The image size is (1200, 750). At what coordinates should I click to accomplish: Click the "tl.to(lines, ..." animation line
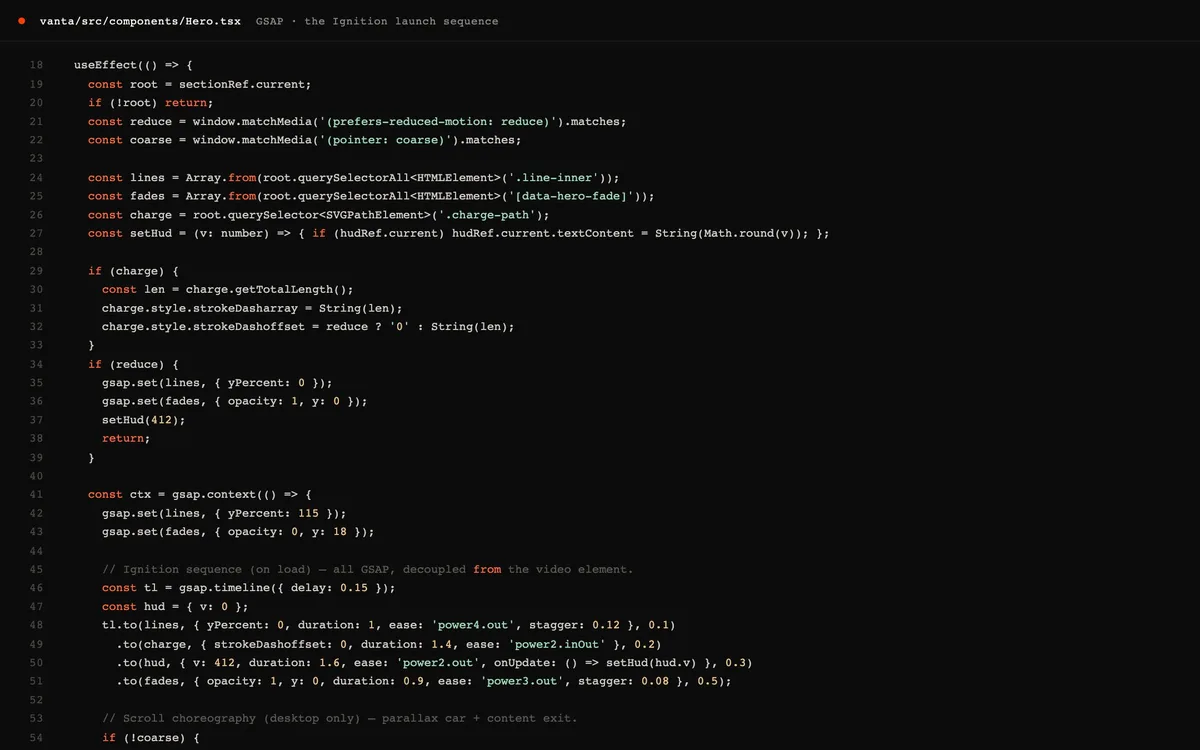(x=388, y=625)
